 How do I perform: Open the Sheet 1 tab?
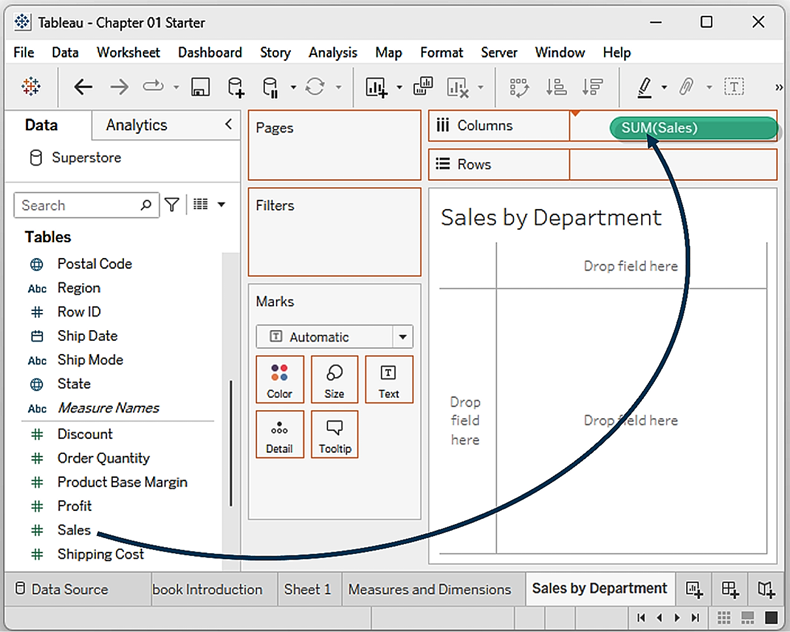[x=307, y=589]
